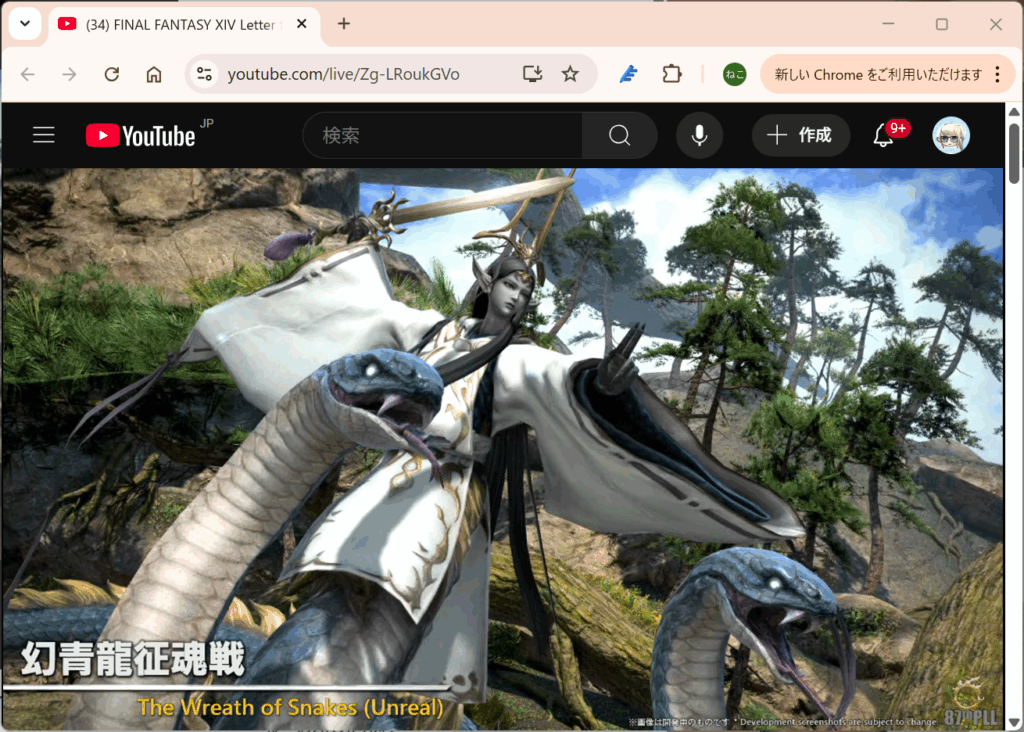
Task: Open the YouTube account avatar menu
Action: click(x=951, y=135)
